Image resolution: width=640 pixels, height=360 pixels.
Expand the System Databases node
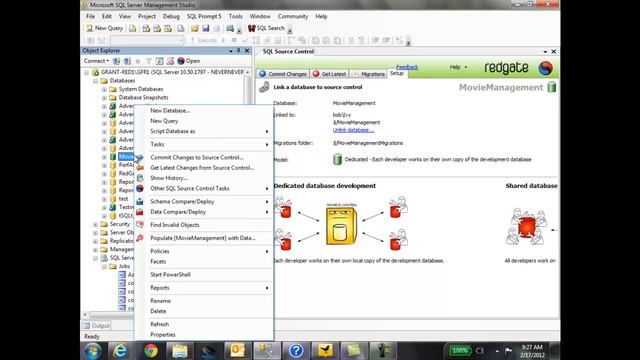[104, 89]
